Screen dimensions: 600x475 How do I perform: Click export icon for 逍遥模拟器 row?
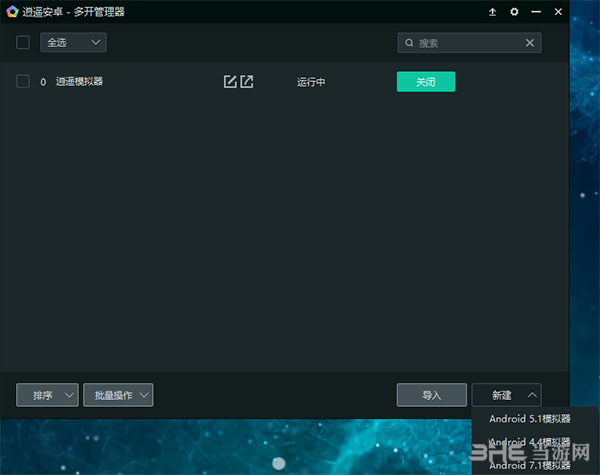pos(247,82)
